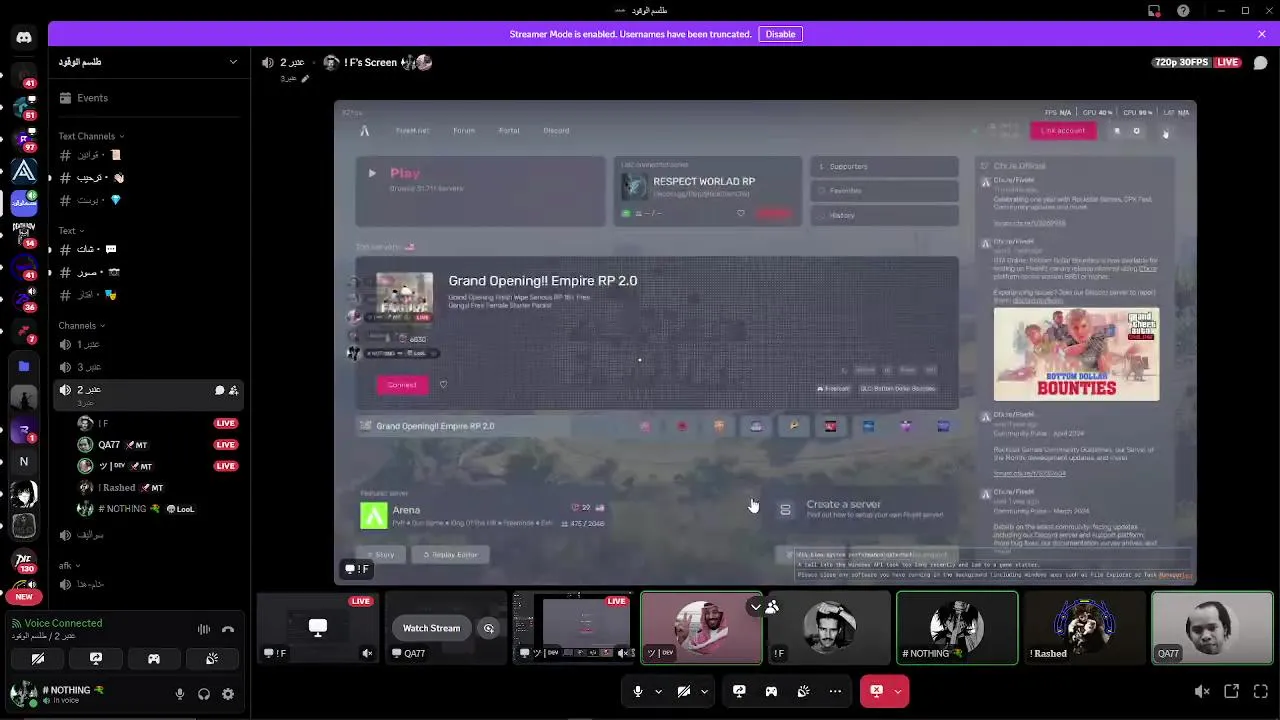
Task: Select QA77 participant video tile
Action: (1212, 628)
